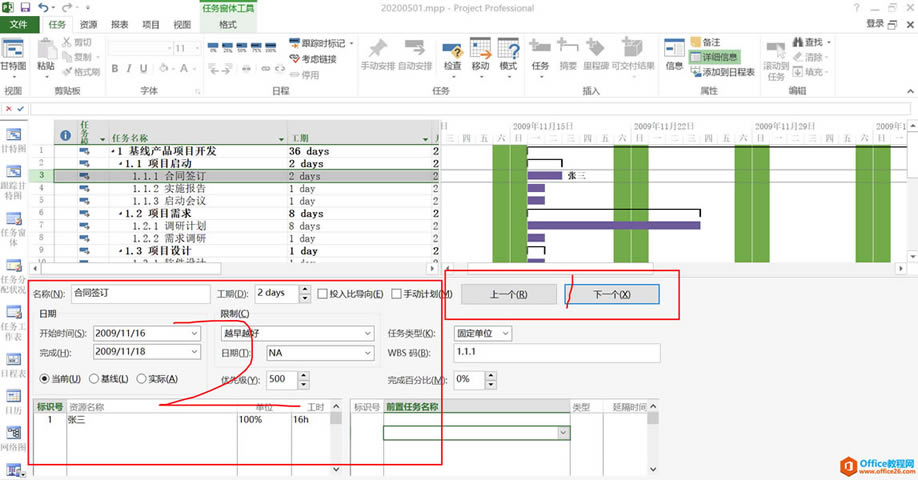Switch to the 资源 ribbon tab
The image size is (918, 480).
click(88, 23)
